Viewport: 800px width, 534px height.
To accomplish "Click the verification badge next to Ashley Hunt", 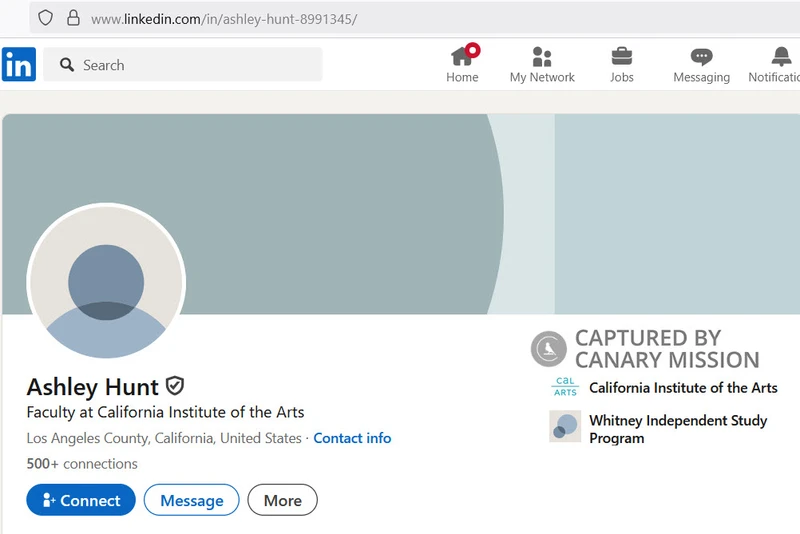I will pos(175,386).
